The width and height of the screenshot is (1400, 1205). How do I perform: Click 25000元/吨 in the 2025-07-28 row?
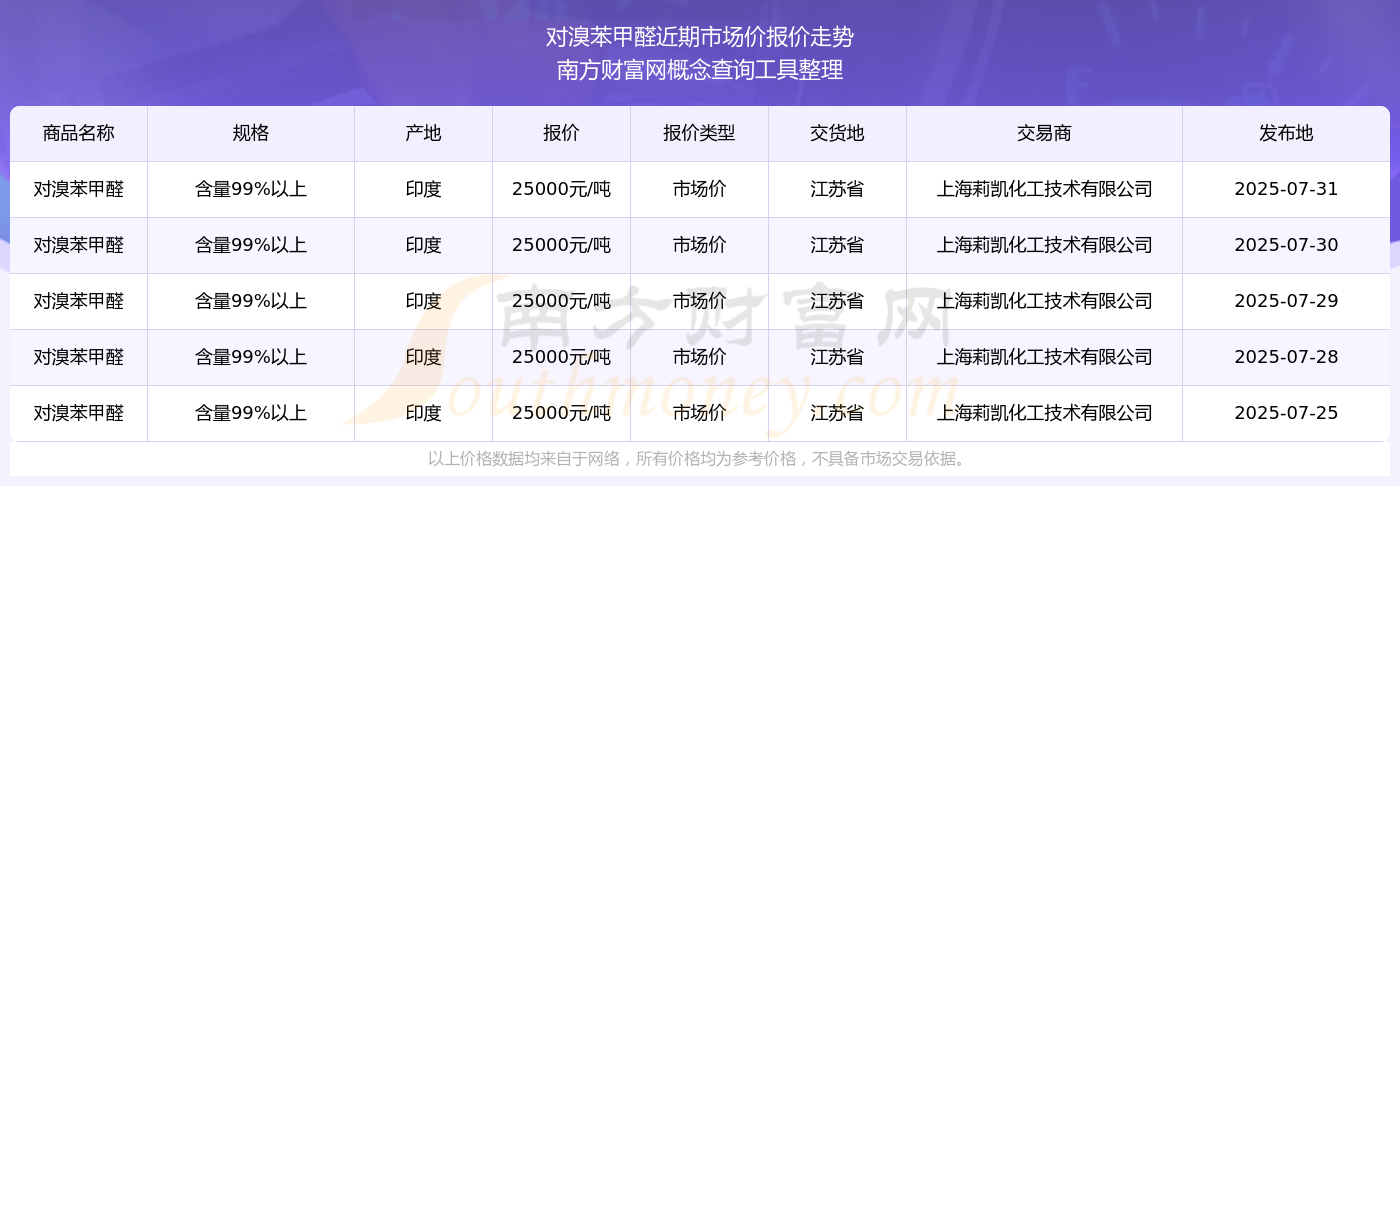[562, 357]
